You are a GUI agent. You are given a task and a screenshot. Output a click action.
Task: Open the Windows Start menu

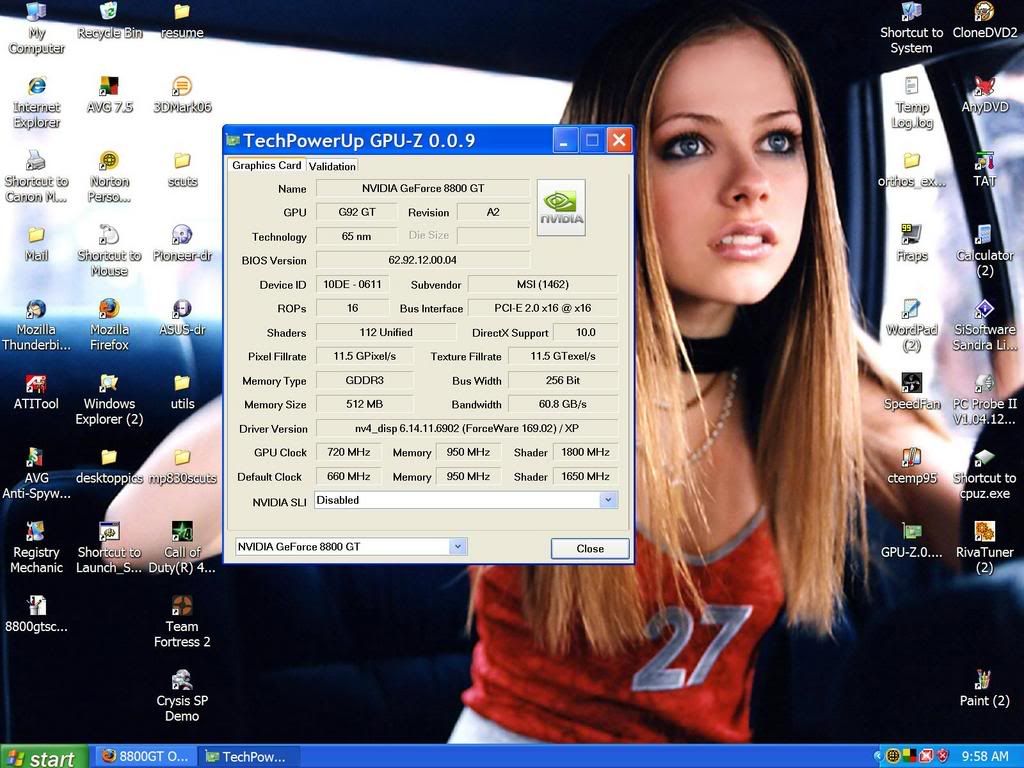[x=43, y=758]
